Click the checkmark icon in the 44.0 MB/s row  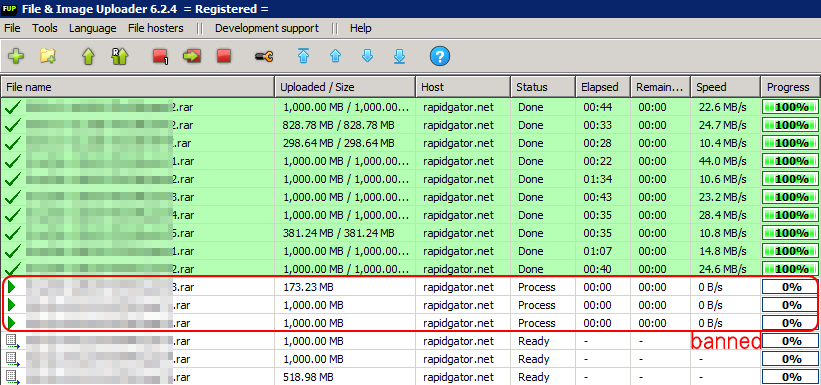[x=13, y=161]
